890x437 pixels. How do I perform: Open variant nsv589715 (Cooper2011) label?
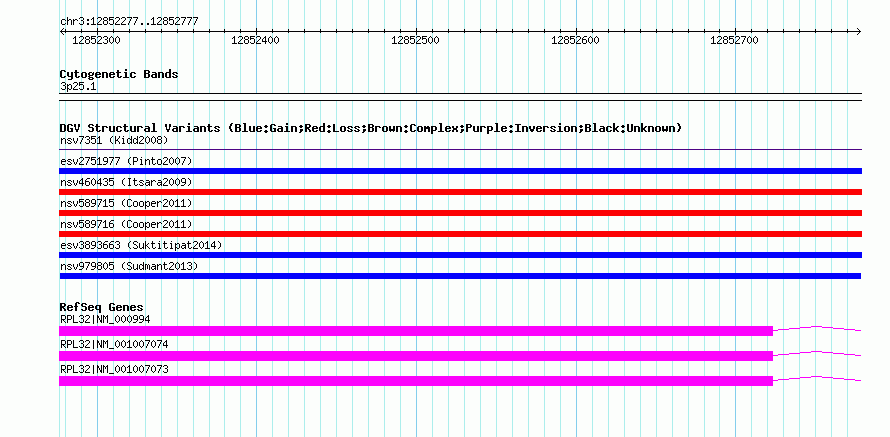tap(126, 203)
